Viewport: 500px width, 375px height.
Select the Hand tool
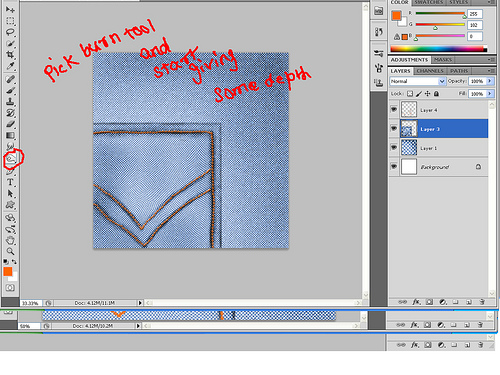pos(10,240)
